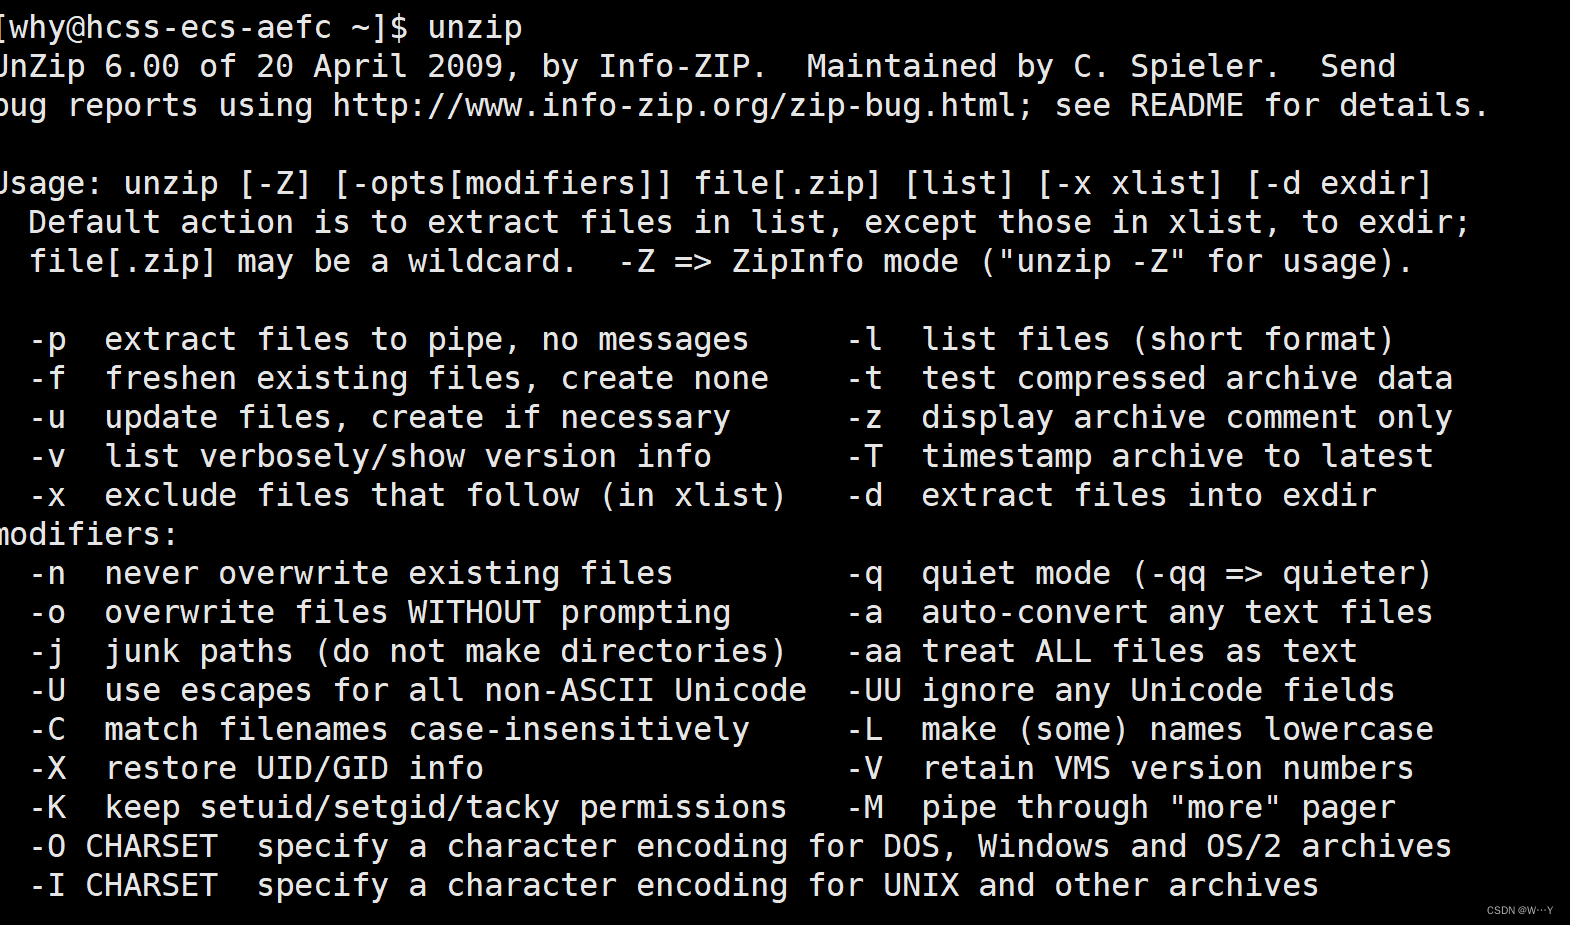
Task: Click the "-t" test compressed archive option
Action: (865, 379)
